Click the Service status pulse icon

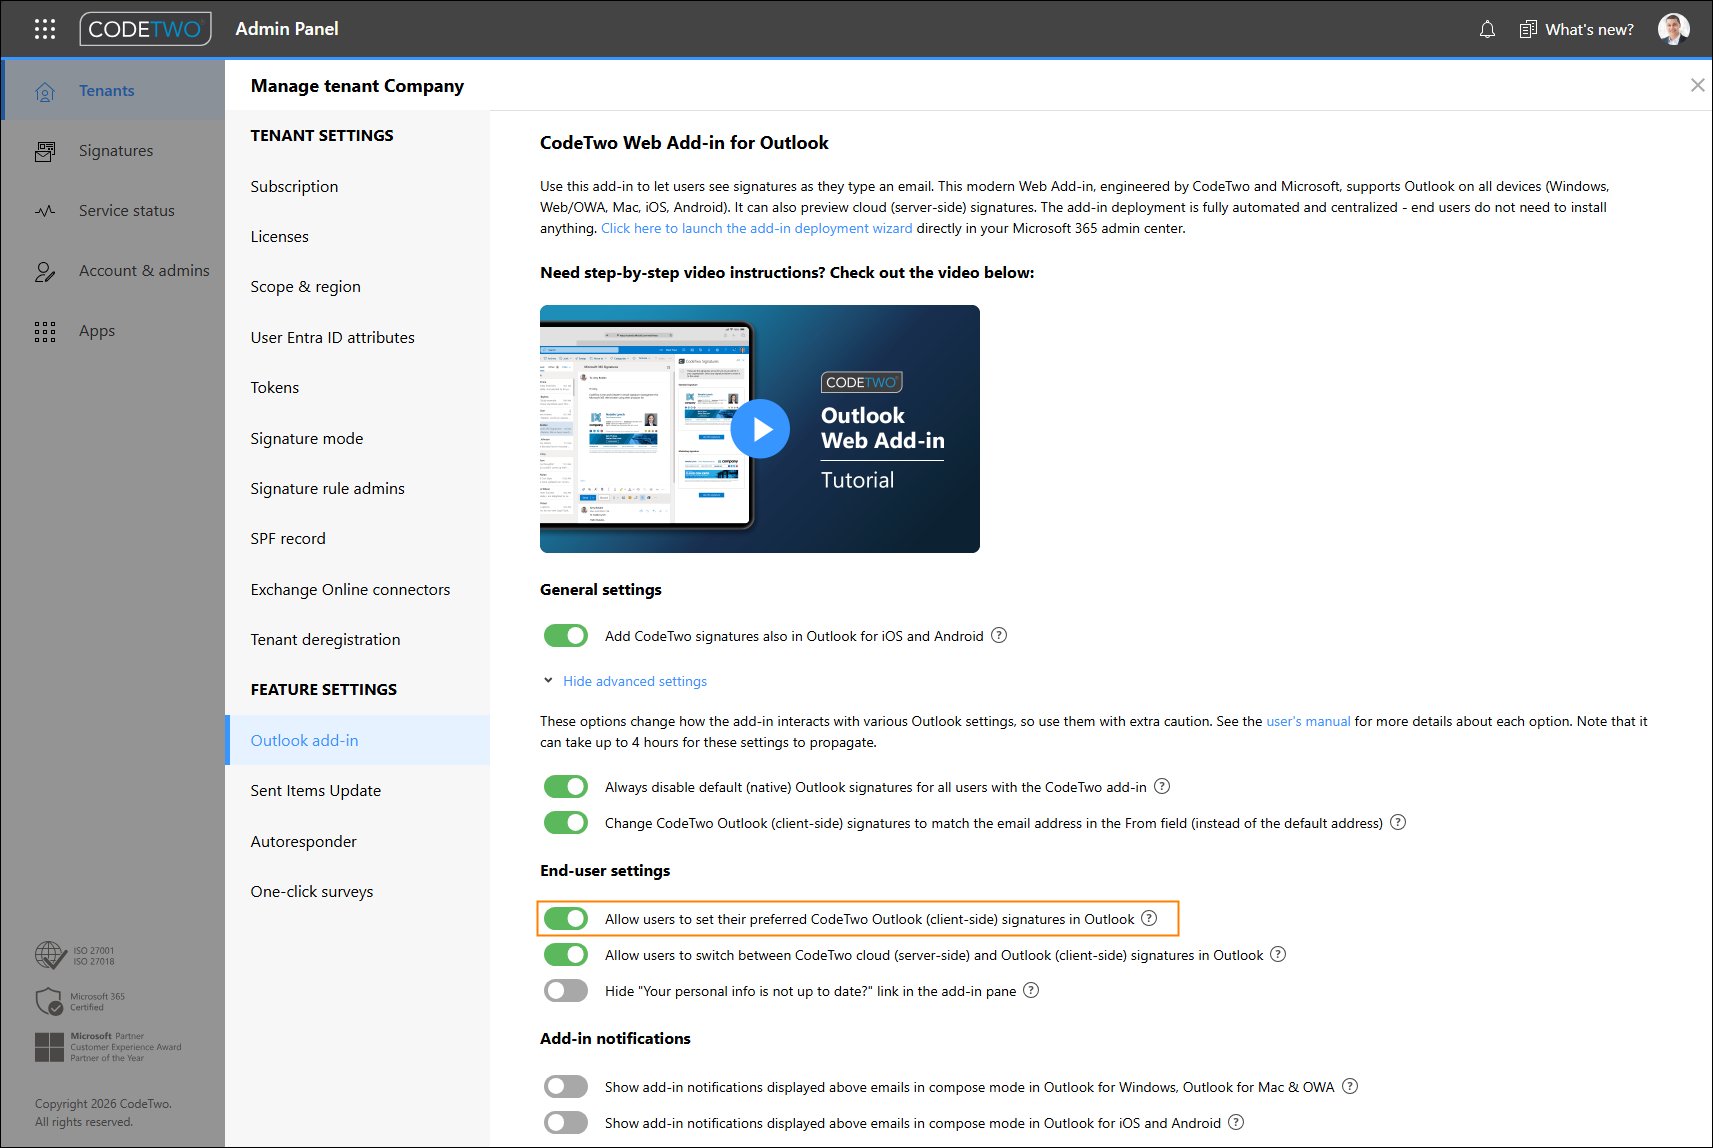[x=45, y=211]
